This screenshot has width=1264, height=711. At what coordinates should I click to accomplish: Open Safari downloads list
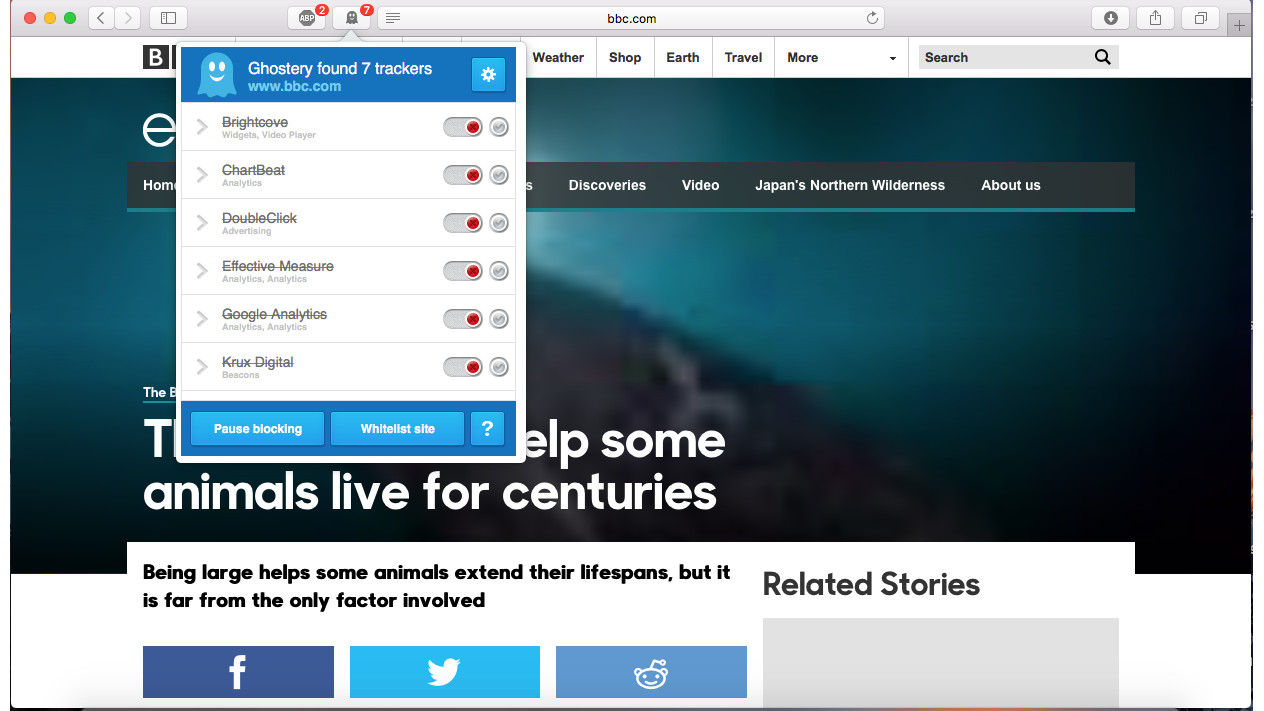[1111, 18]
